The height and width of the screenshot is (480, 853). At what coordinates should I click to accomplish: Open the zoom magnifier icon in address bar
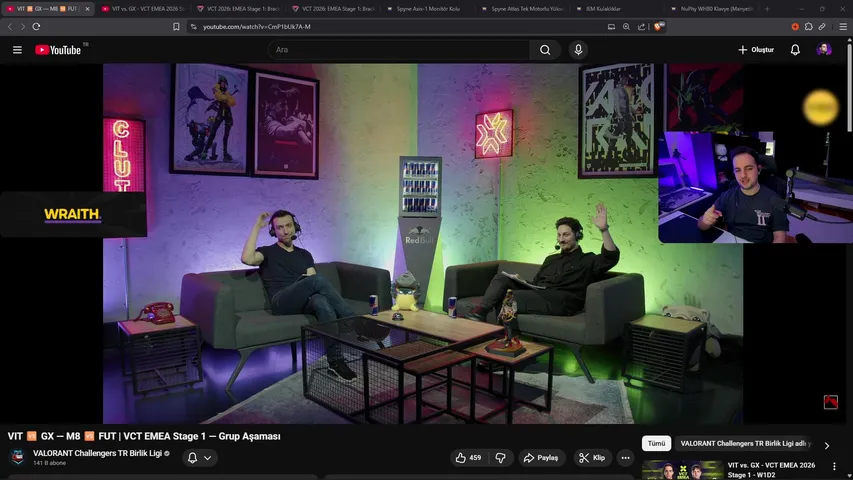click(x=626, y=26)
